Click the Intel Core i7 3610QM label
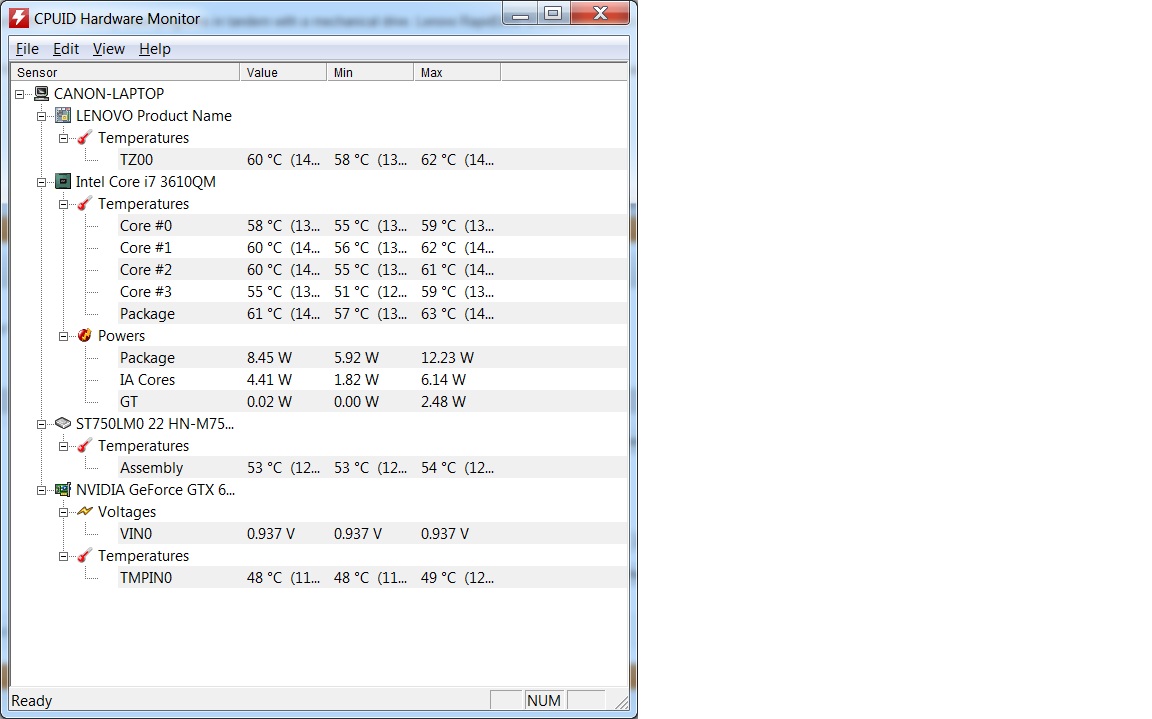1152x719 pixels. click(x=145, y=181)
